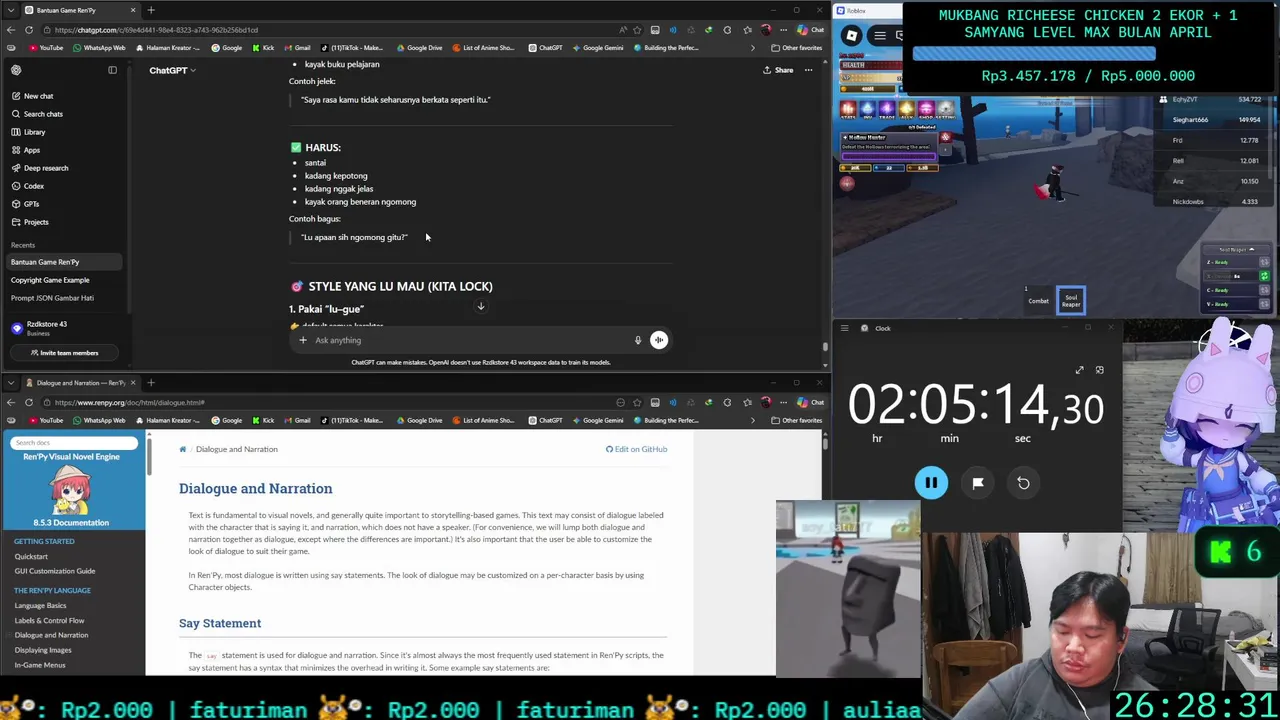Screen dimensions: 1280x720
Task: Open the tab list in Ren'Py browser window
Action: click(10, 383)
